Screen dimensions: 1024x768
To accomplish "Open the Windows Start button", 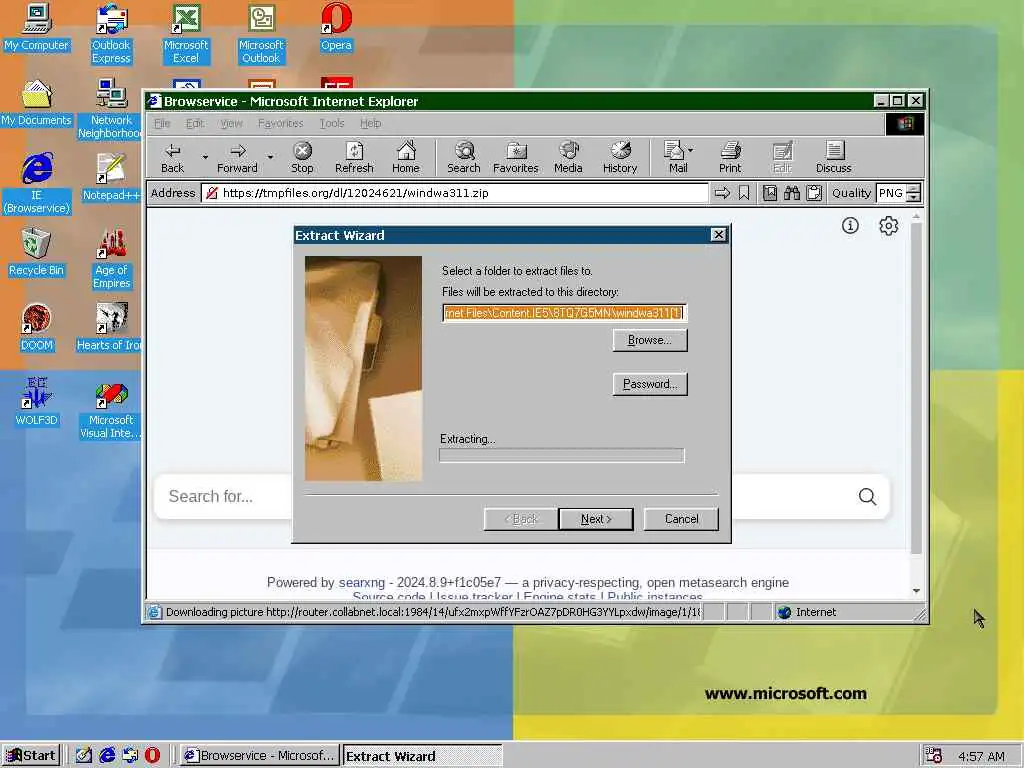I will click(31, 756).
